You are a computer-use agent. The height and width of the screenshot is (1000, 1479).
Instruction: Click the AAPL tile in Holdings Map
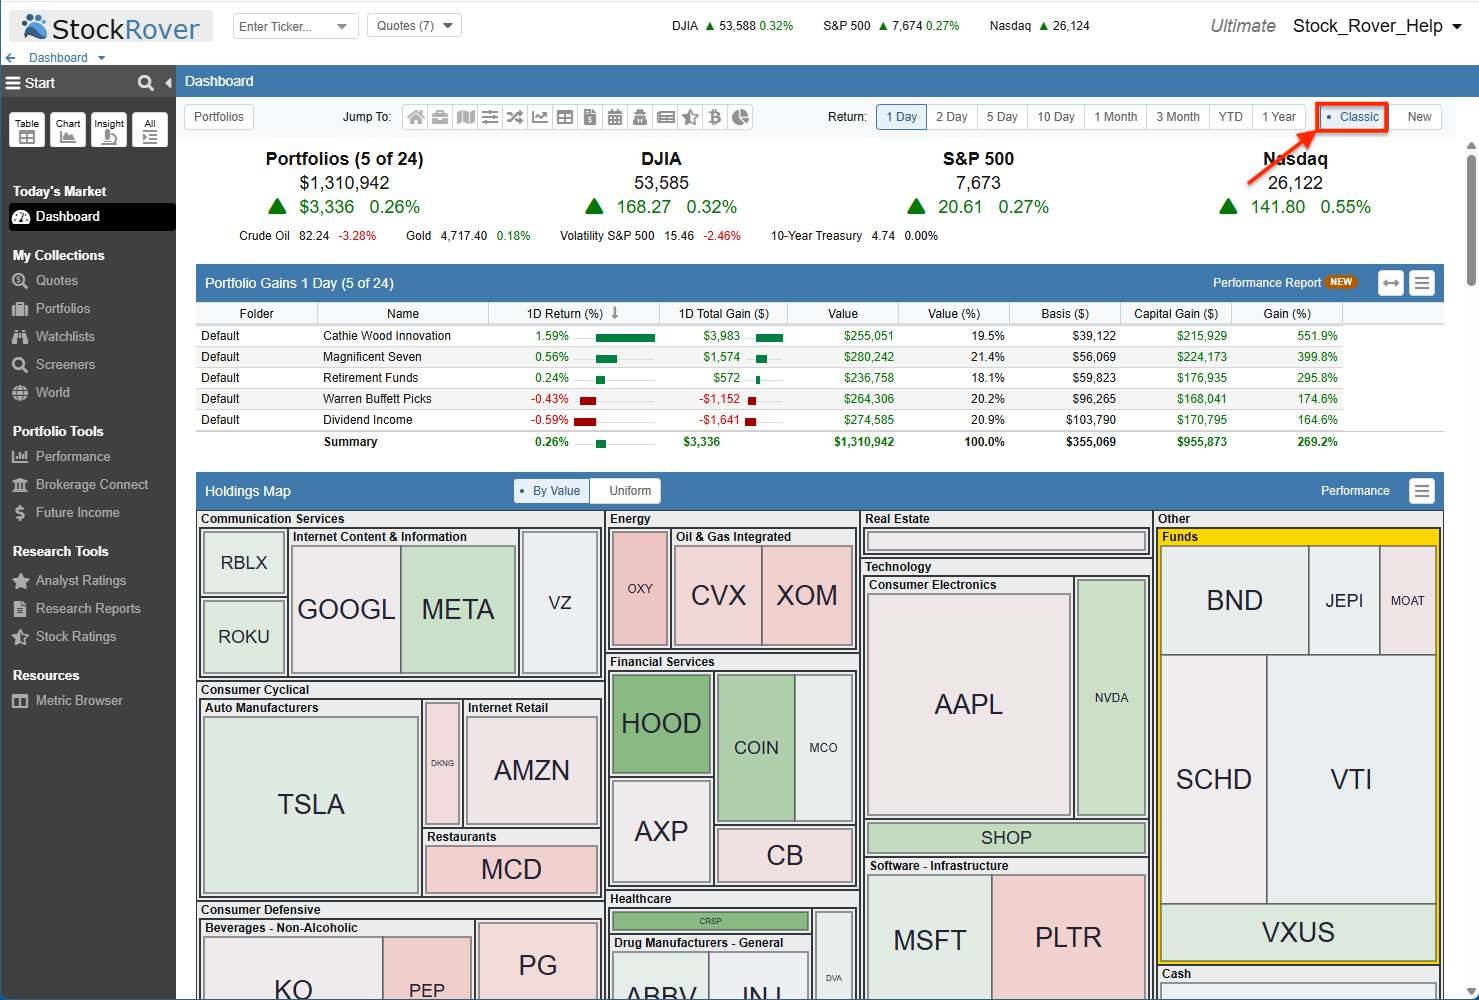coord(968,705)
